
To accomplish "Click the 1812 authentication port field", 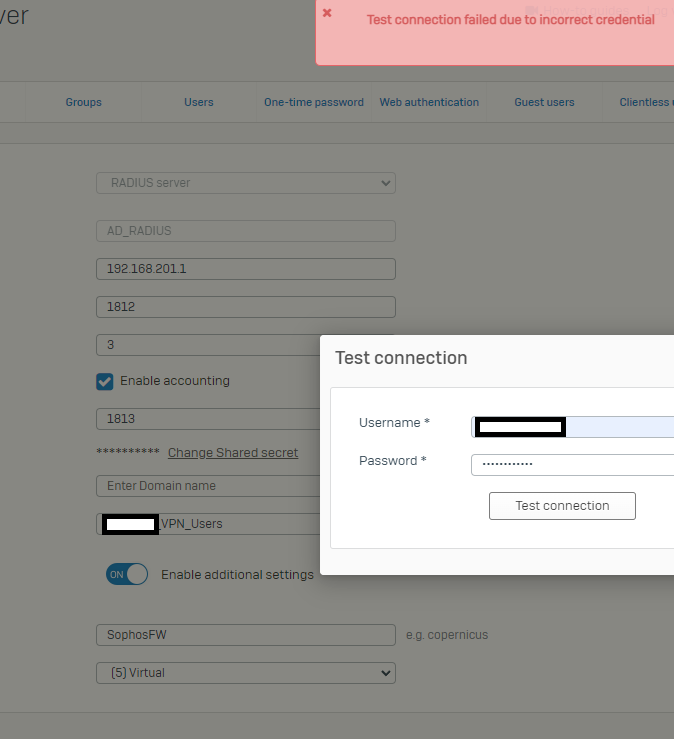I will (246, 307).
